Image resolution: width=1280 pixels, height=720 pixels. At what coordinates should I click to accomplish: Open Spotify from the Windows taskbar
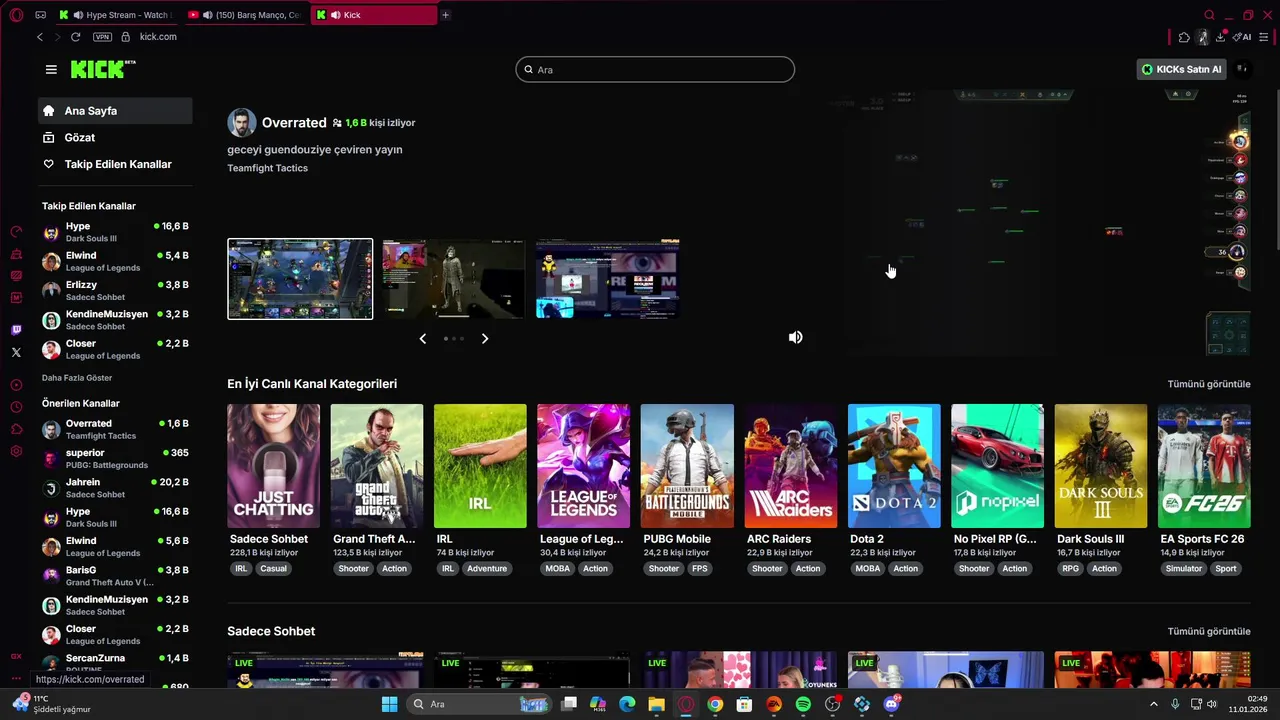coord(803,704)
